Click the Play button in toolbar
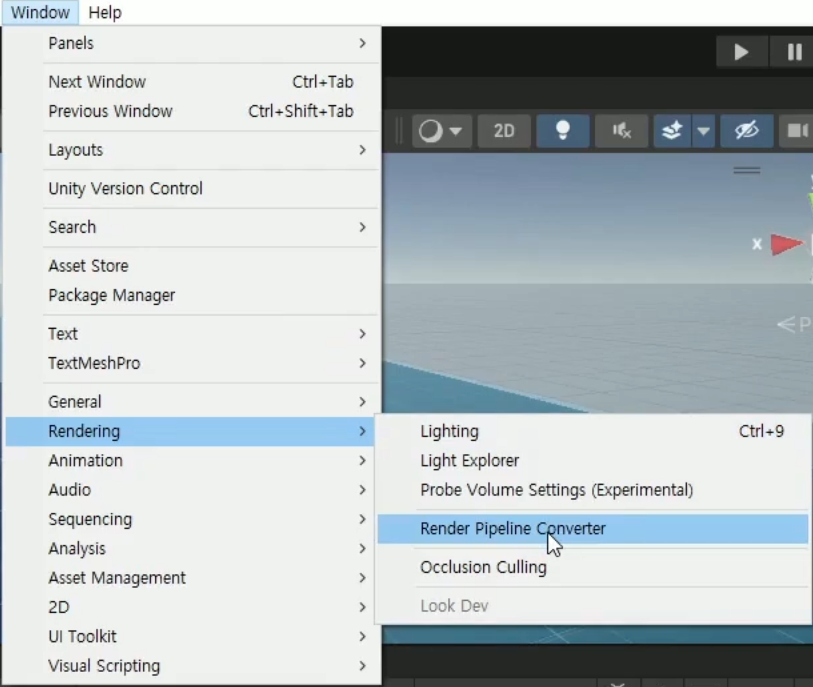The width and height of the screenshot is (813, 687). click(x=741, y=52)
